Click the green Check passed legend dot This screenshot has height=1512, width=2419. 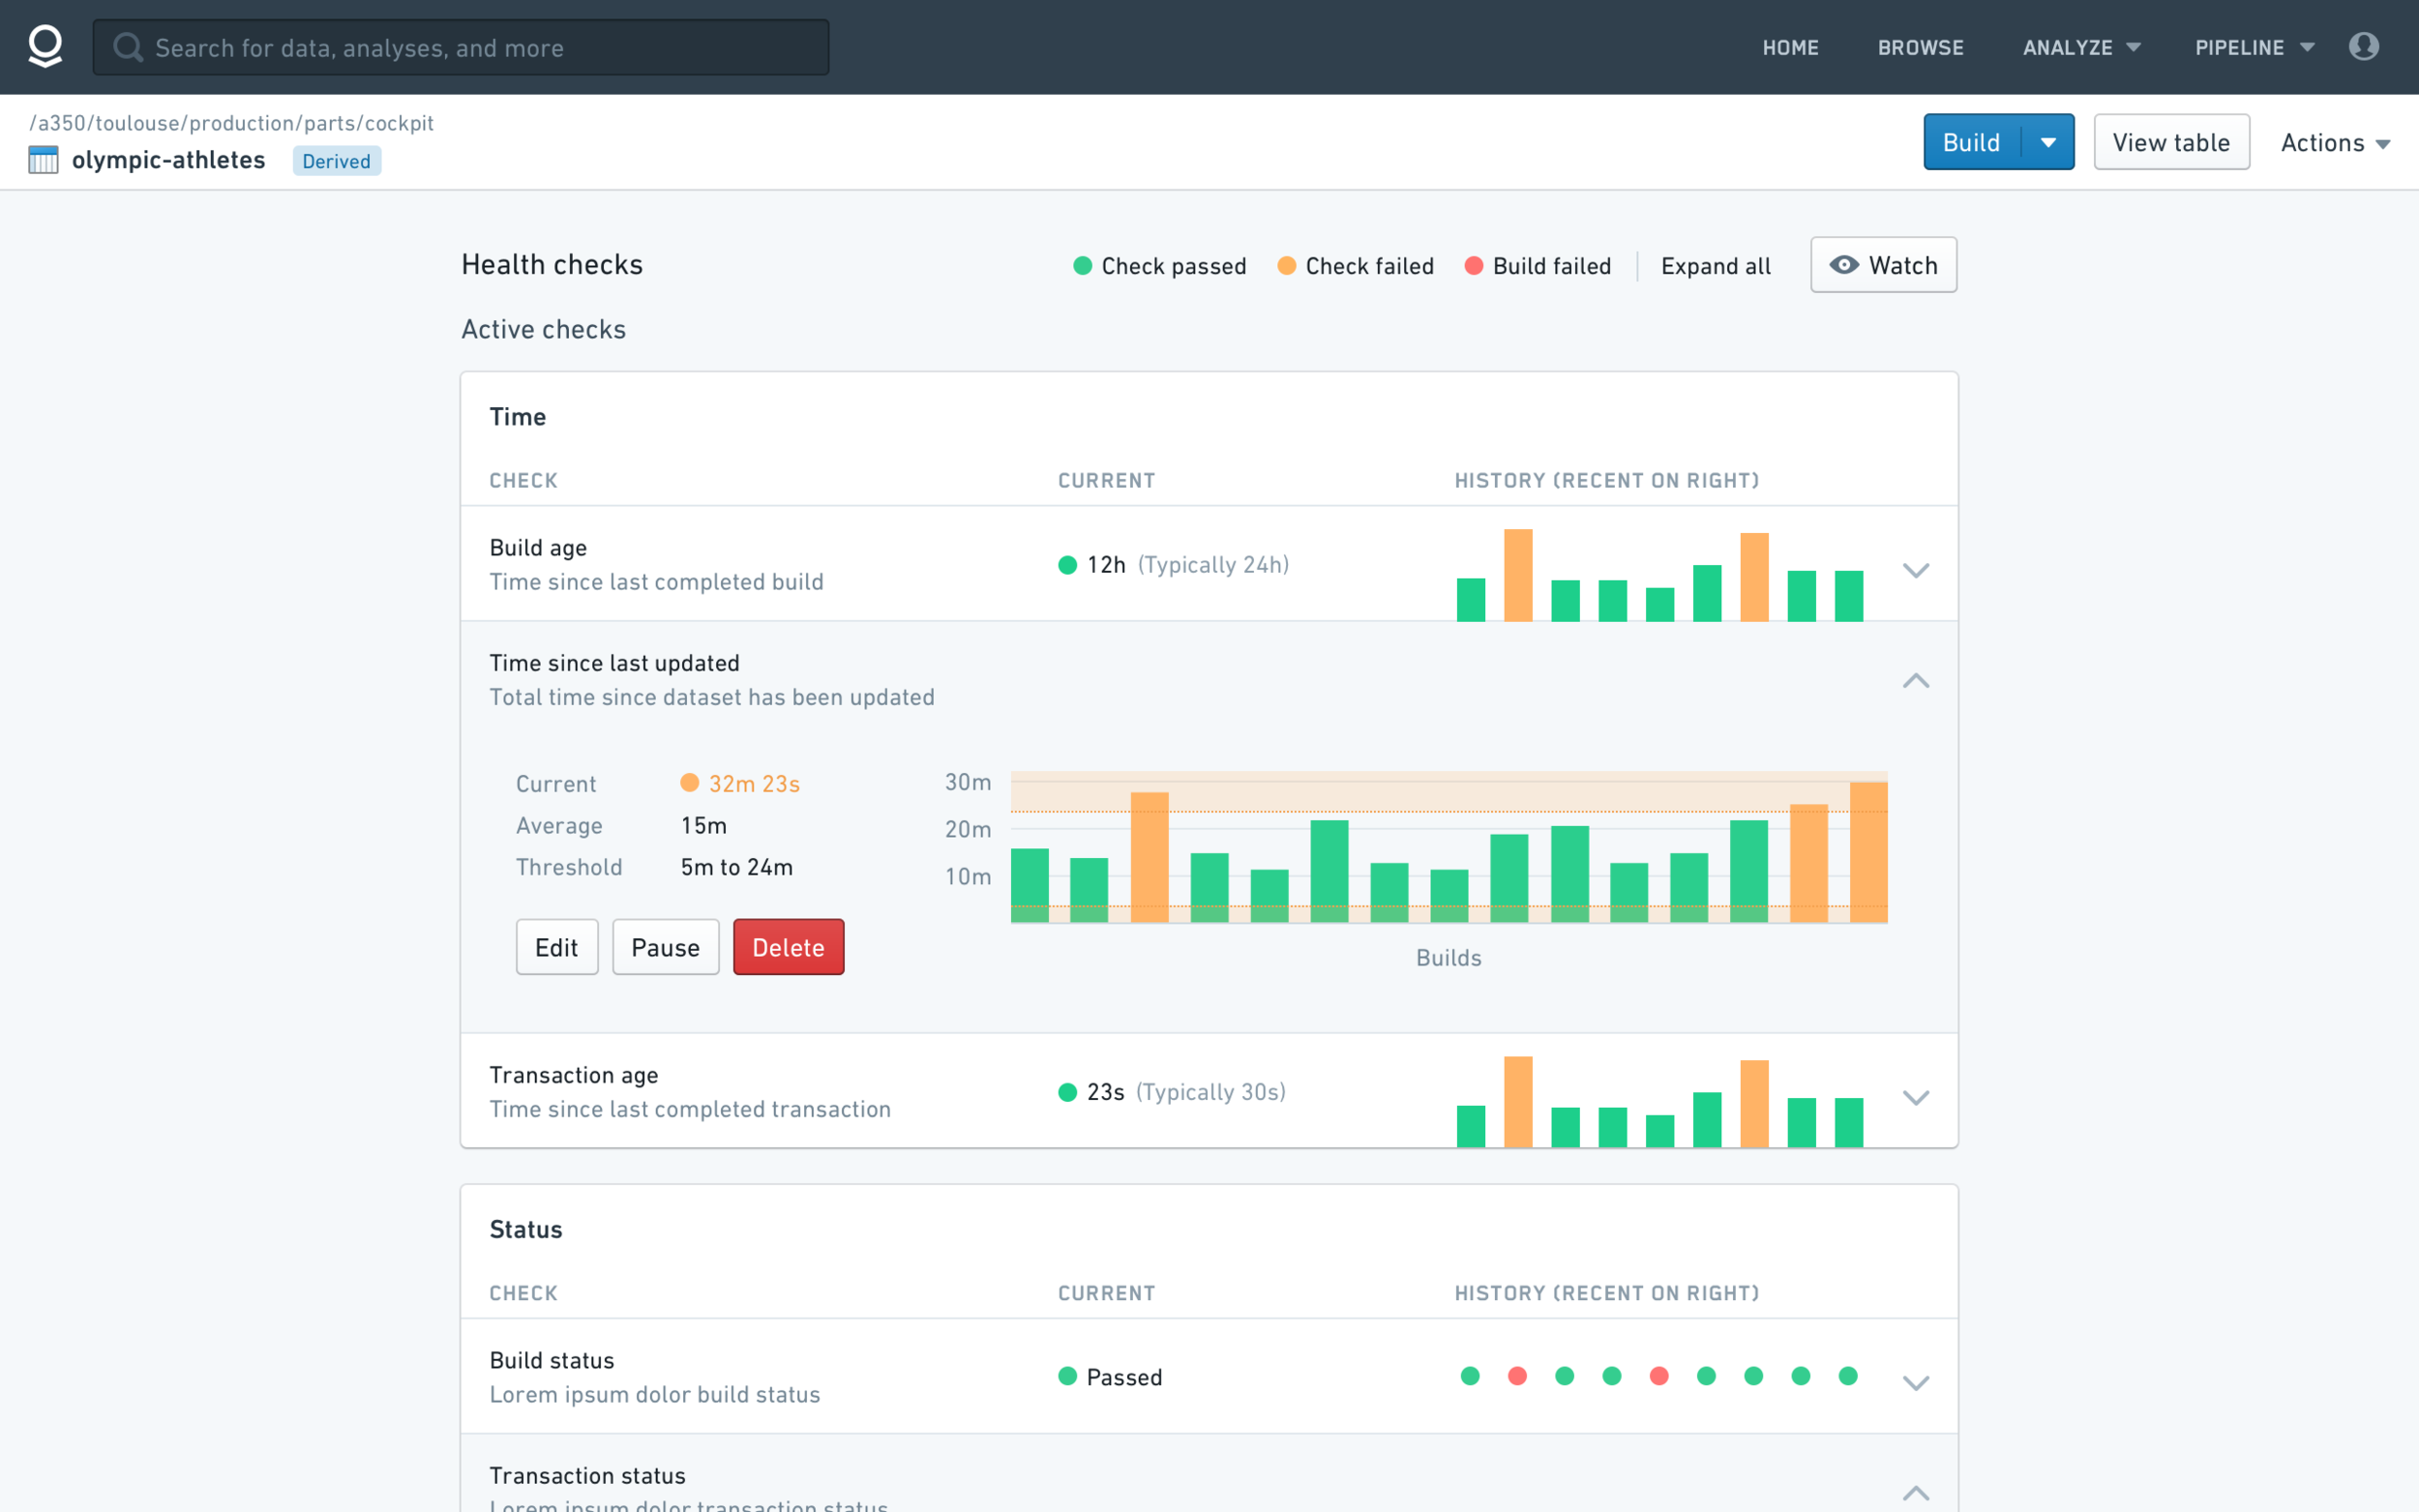point(1082,266)
